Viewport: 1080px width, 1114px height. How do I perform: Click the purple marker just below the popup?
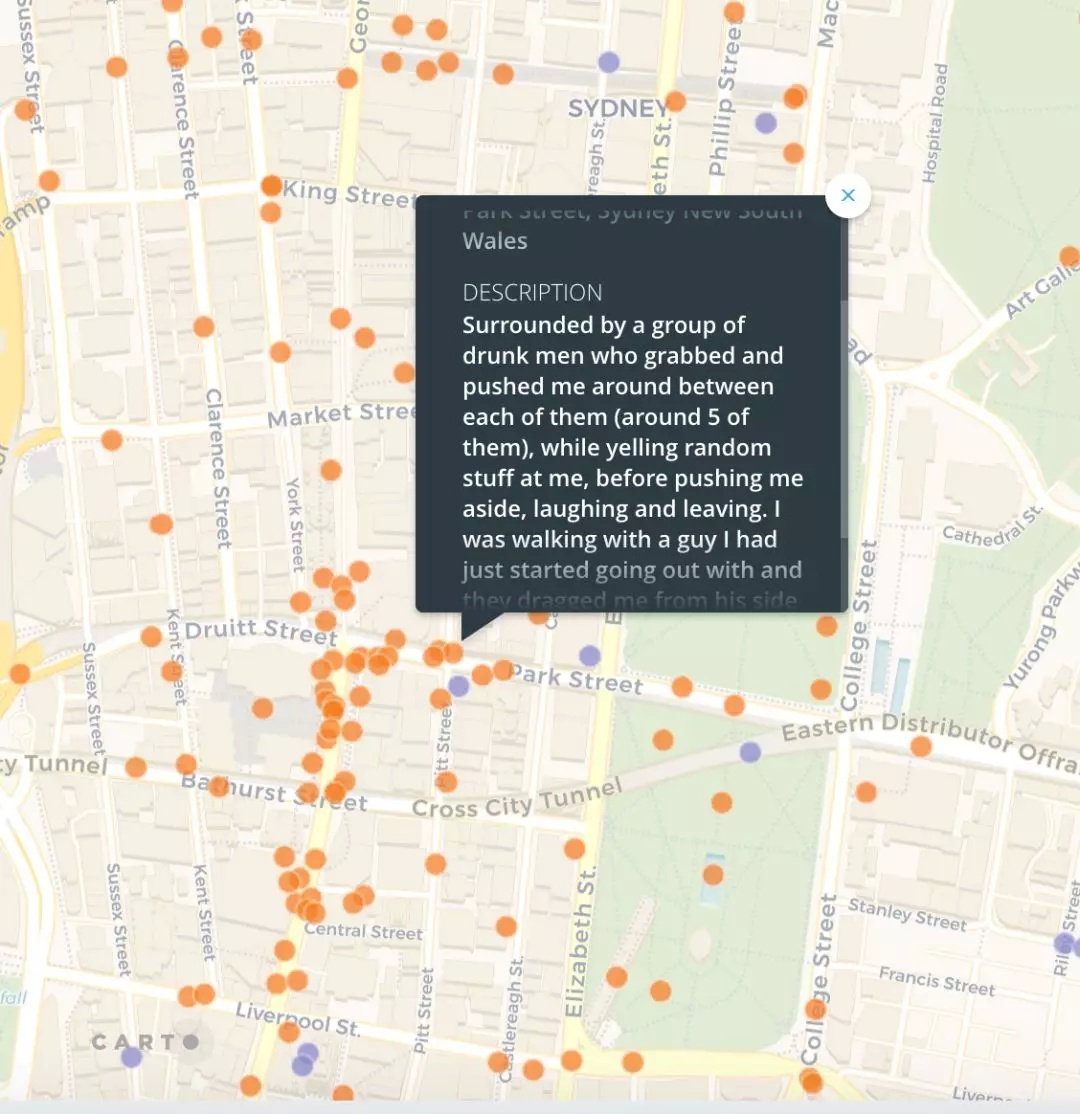click(589, 655)
